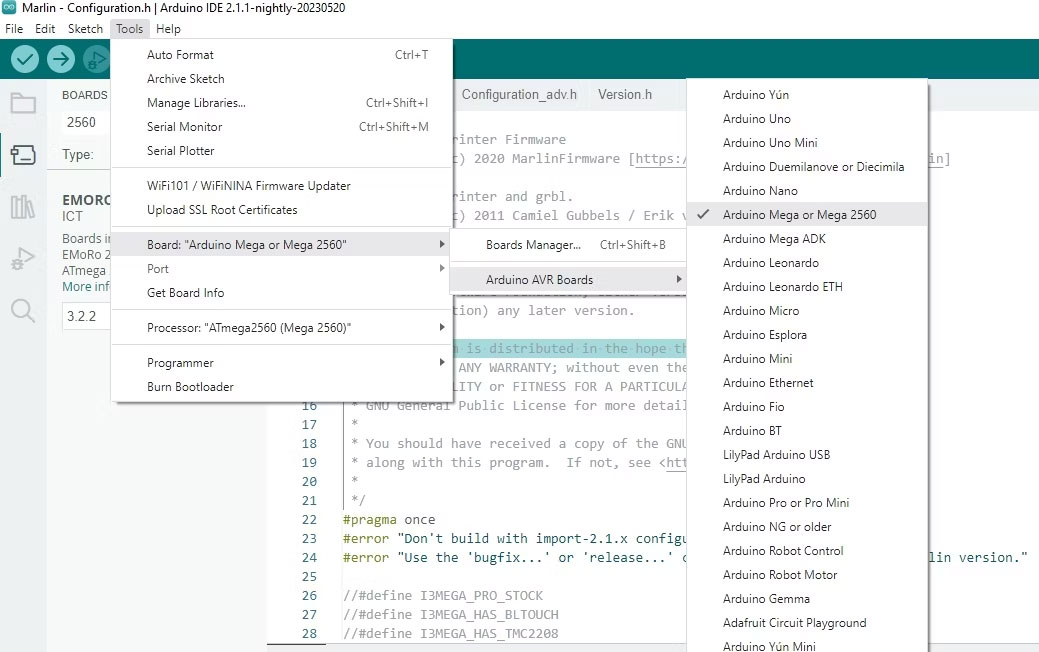Screen dimensions: 1039x652
Task: Select LilyPad Arduino USB board
Action: [x=807, y=455]
